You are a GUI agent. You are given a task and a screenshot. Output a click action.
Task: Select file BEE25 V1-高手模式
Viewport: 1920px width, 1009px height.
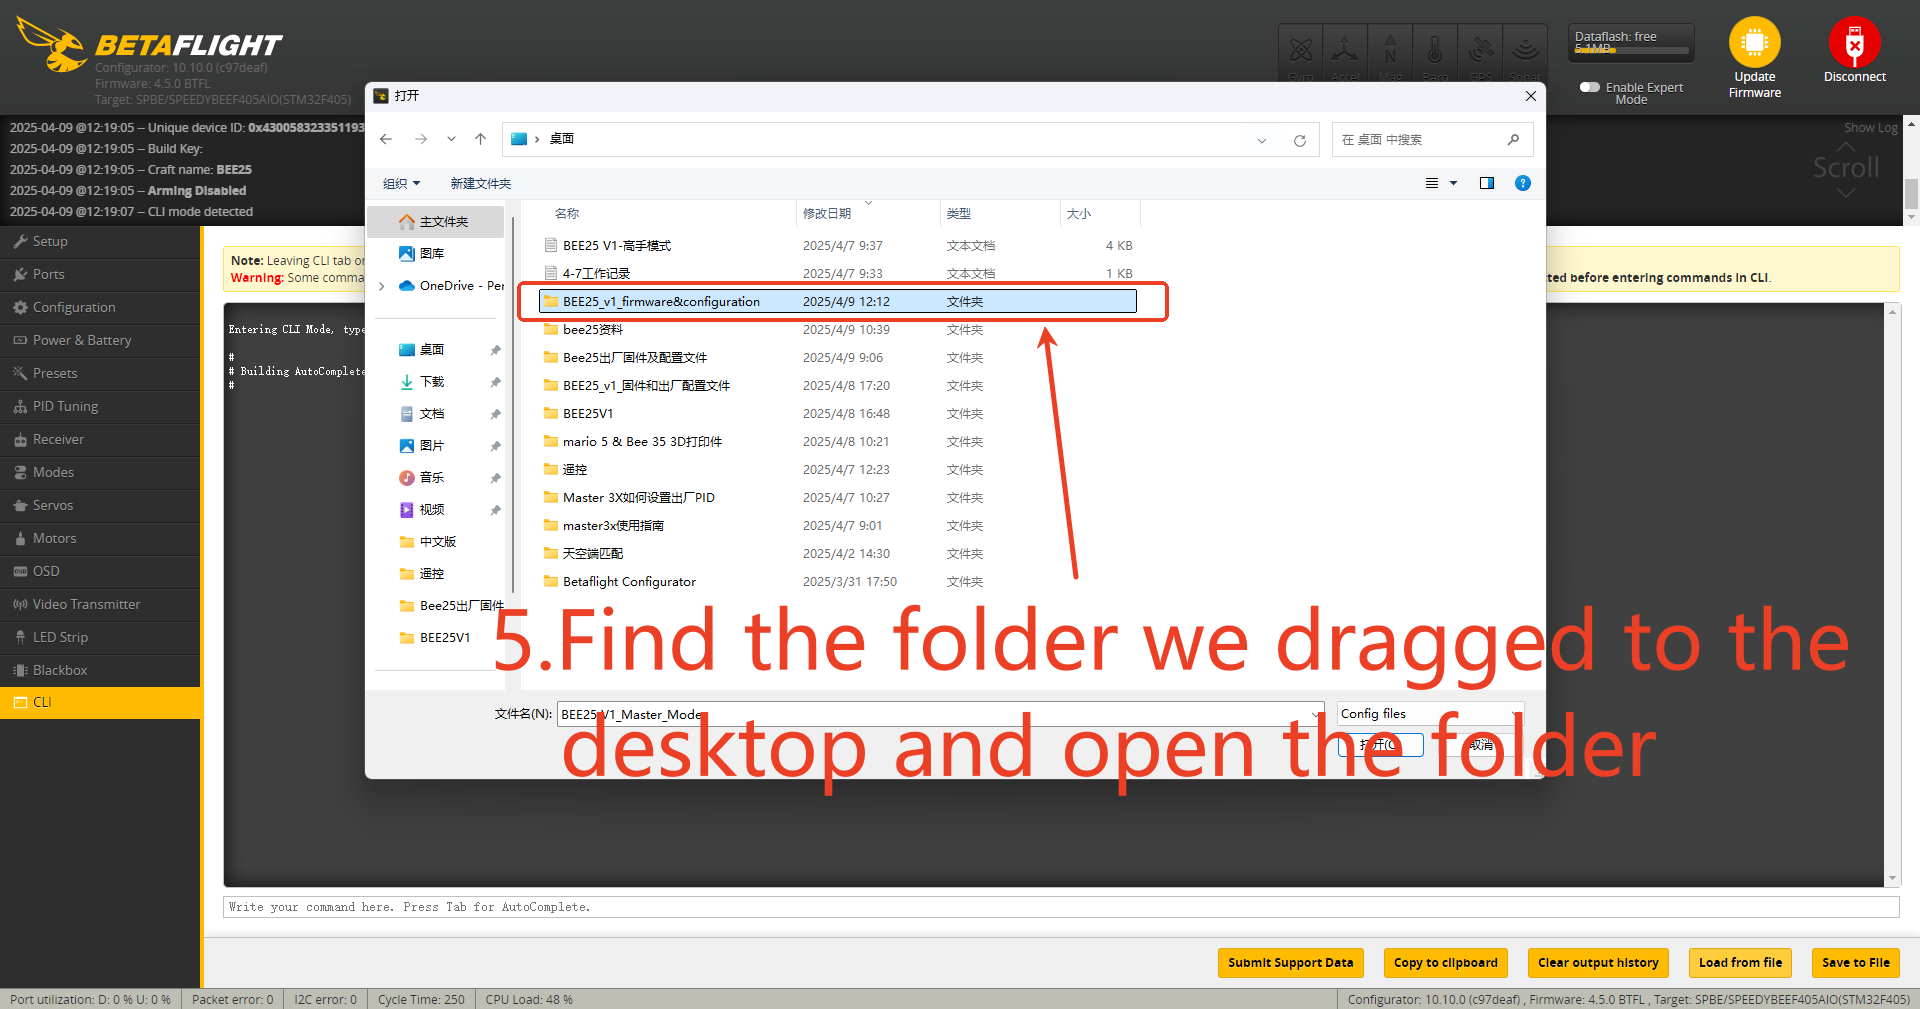pyautogui.click(x=838, y=246)
